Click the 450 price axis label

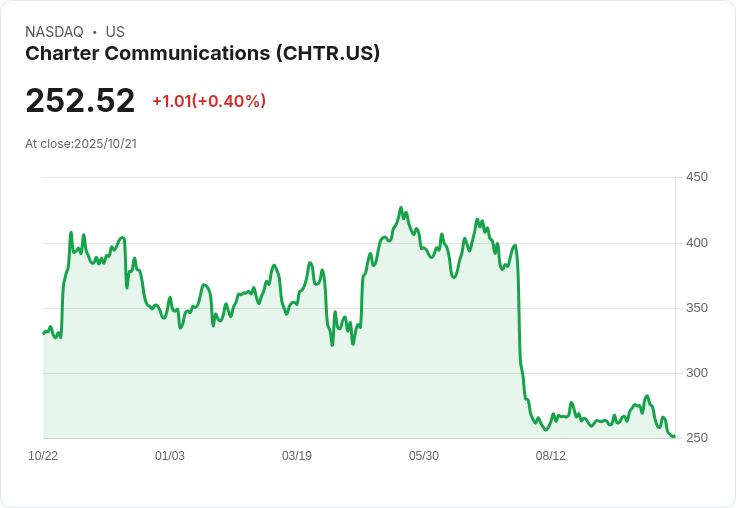coord(697,177)
